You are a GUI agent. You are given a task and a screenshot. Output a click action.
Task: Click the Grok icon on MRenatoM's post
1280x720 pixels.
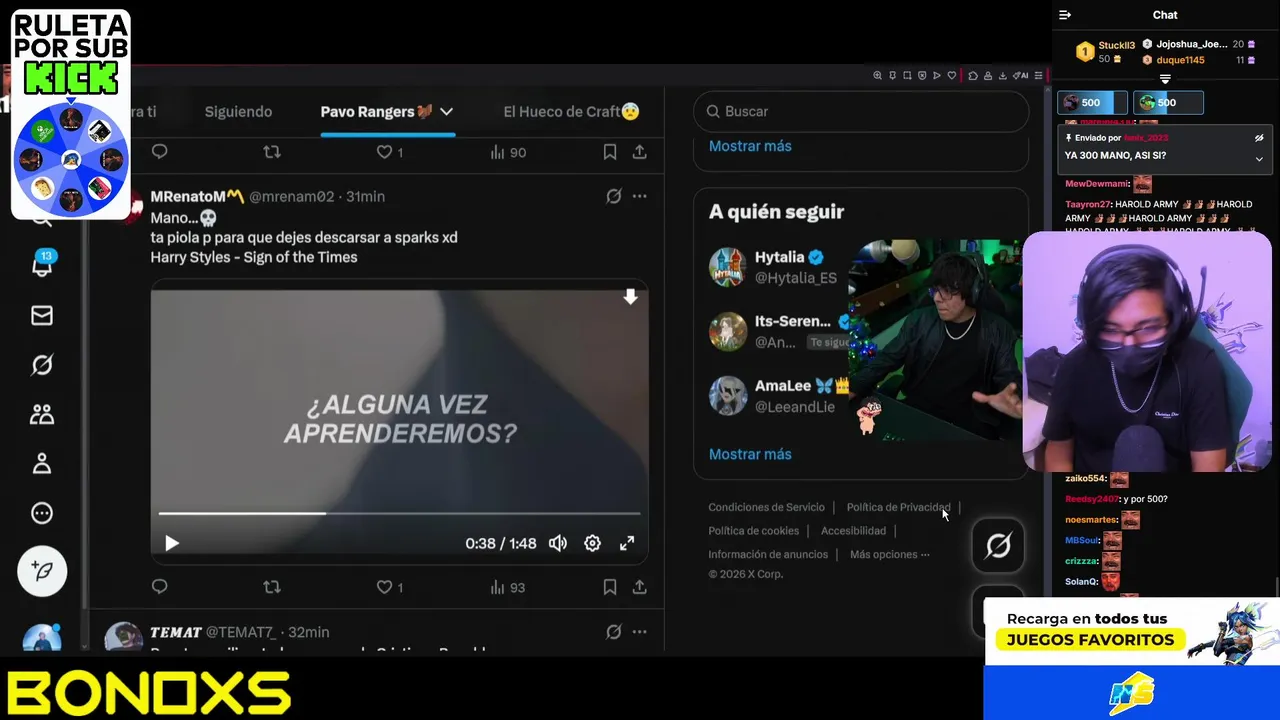pyautogui.click(x=614, y=196)
